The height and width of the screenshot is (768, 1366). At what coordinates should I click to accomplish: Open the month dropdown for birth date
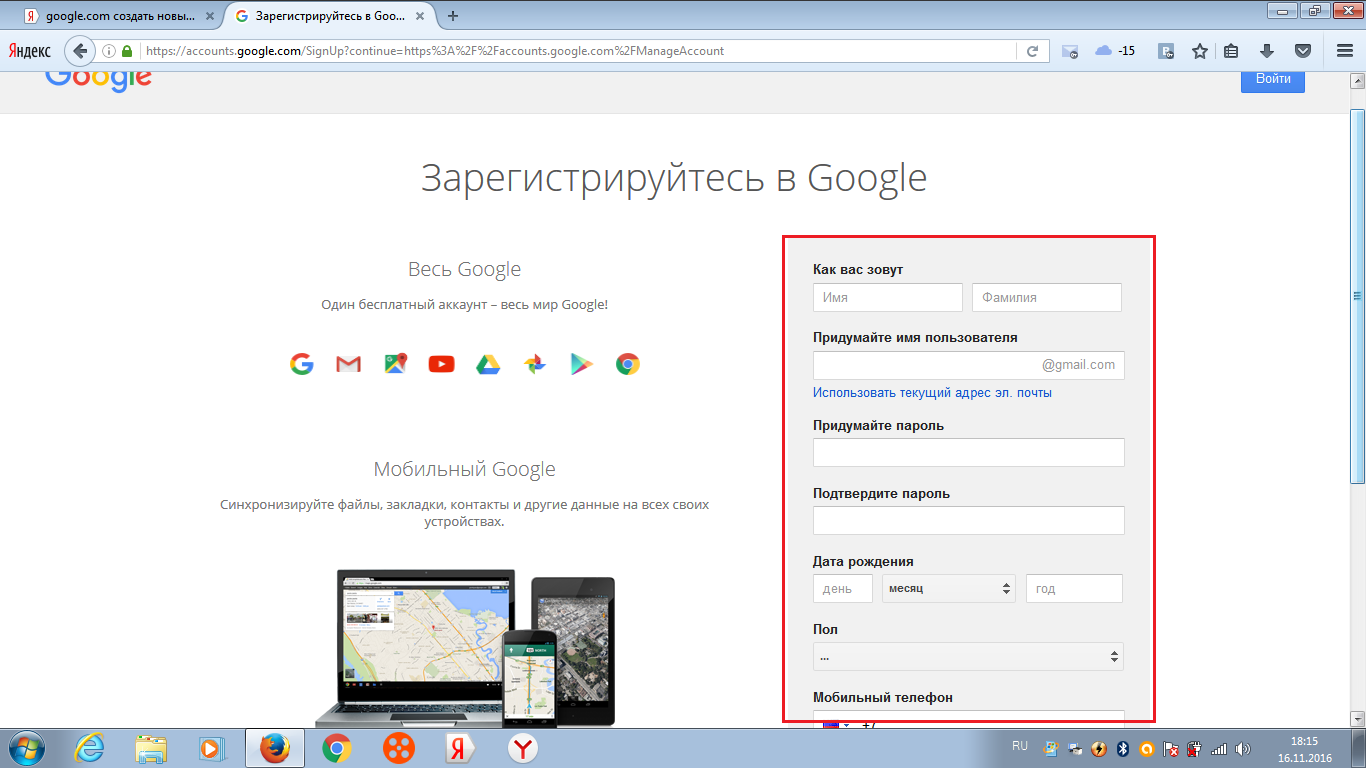pos(948,588)
